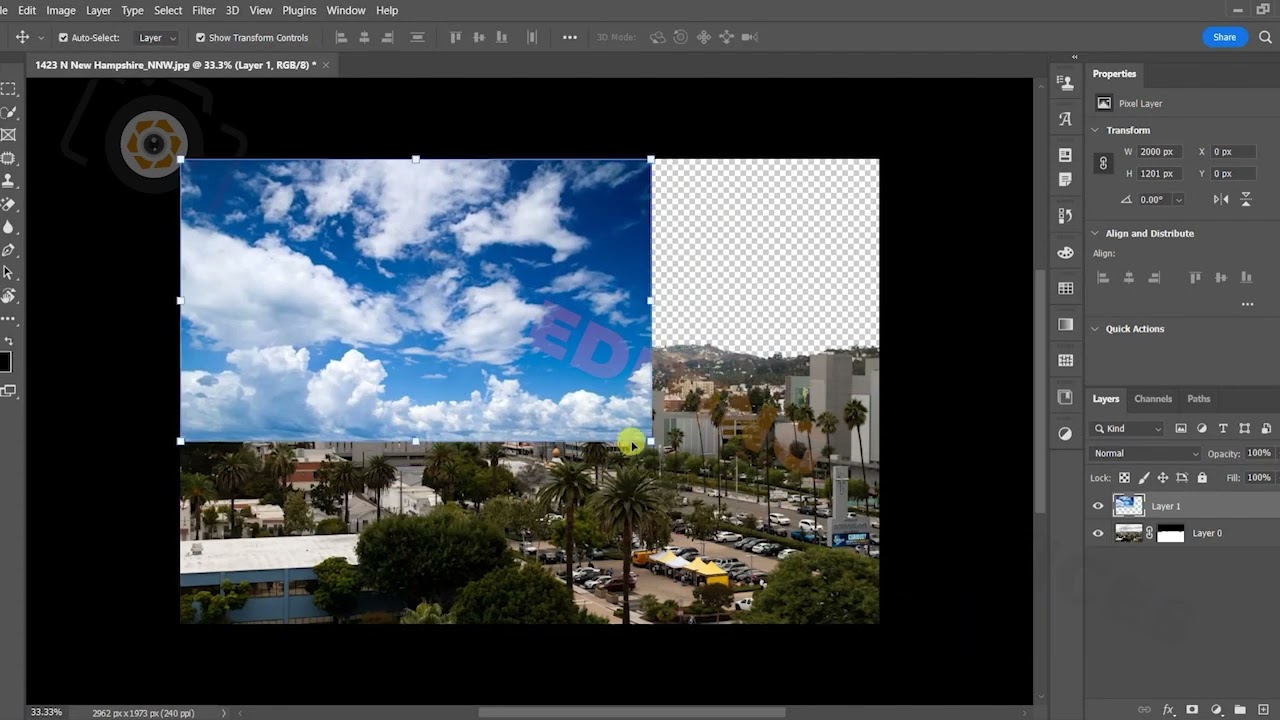Image resolution: width=1280 pixels, height=720 pixels.
Task: Toggle the Auto-Select checkbox
Action: [64, 38]
